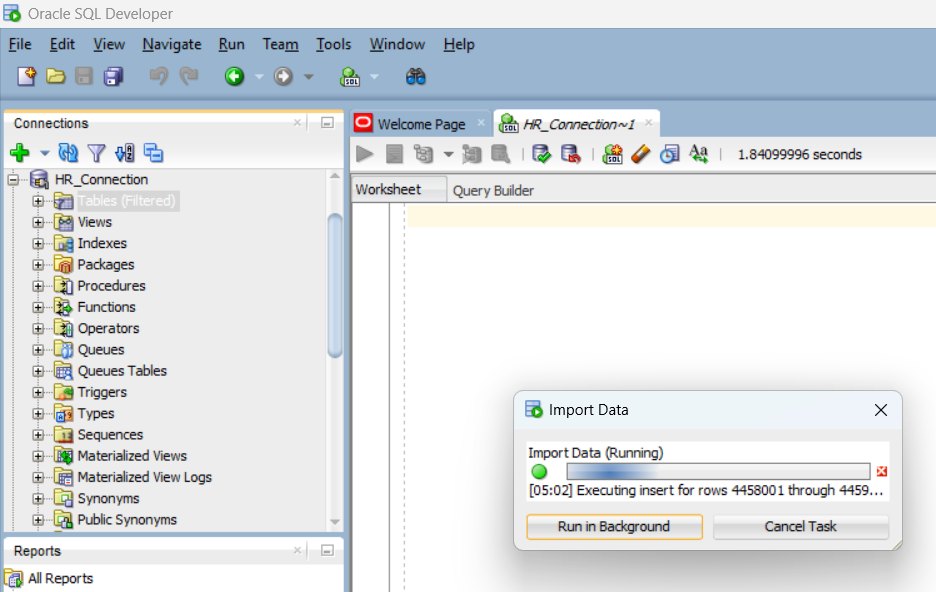Click the SQL History clock icon
The height and width of the screenshot is (592, 936).
(669, 154)
